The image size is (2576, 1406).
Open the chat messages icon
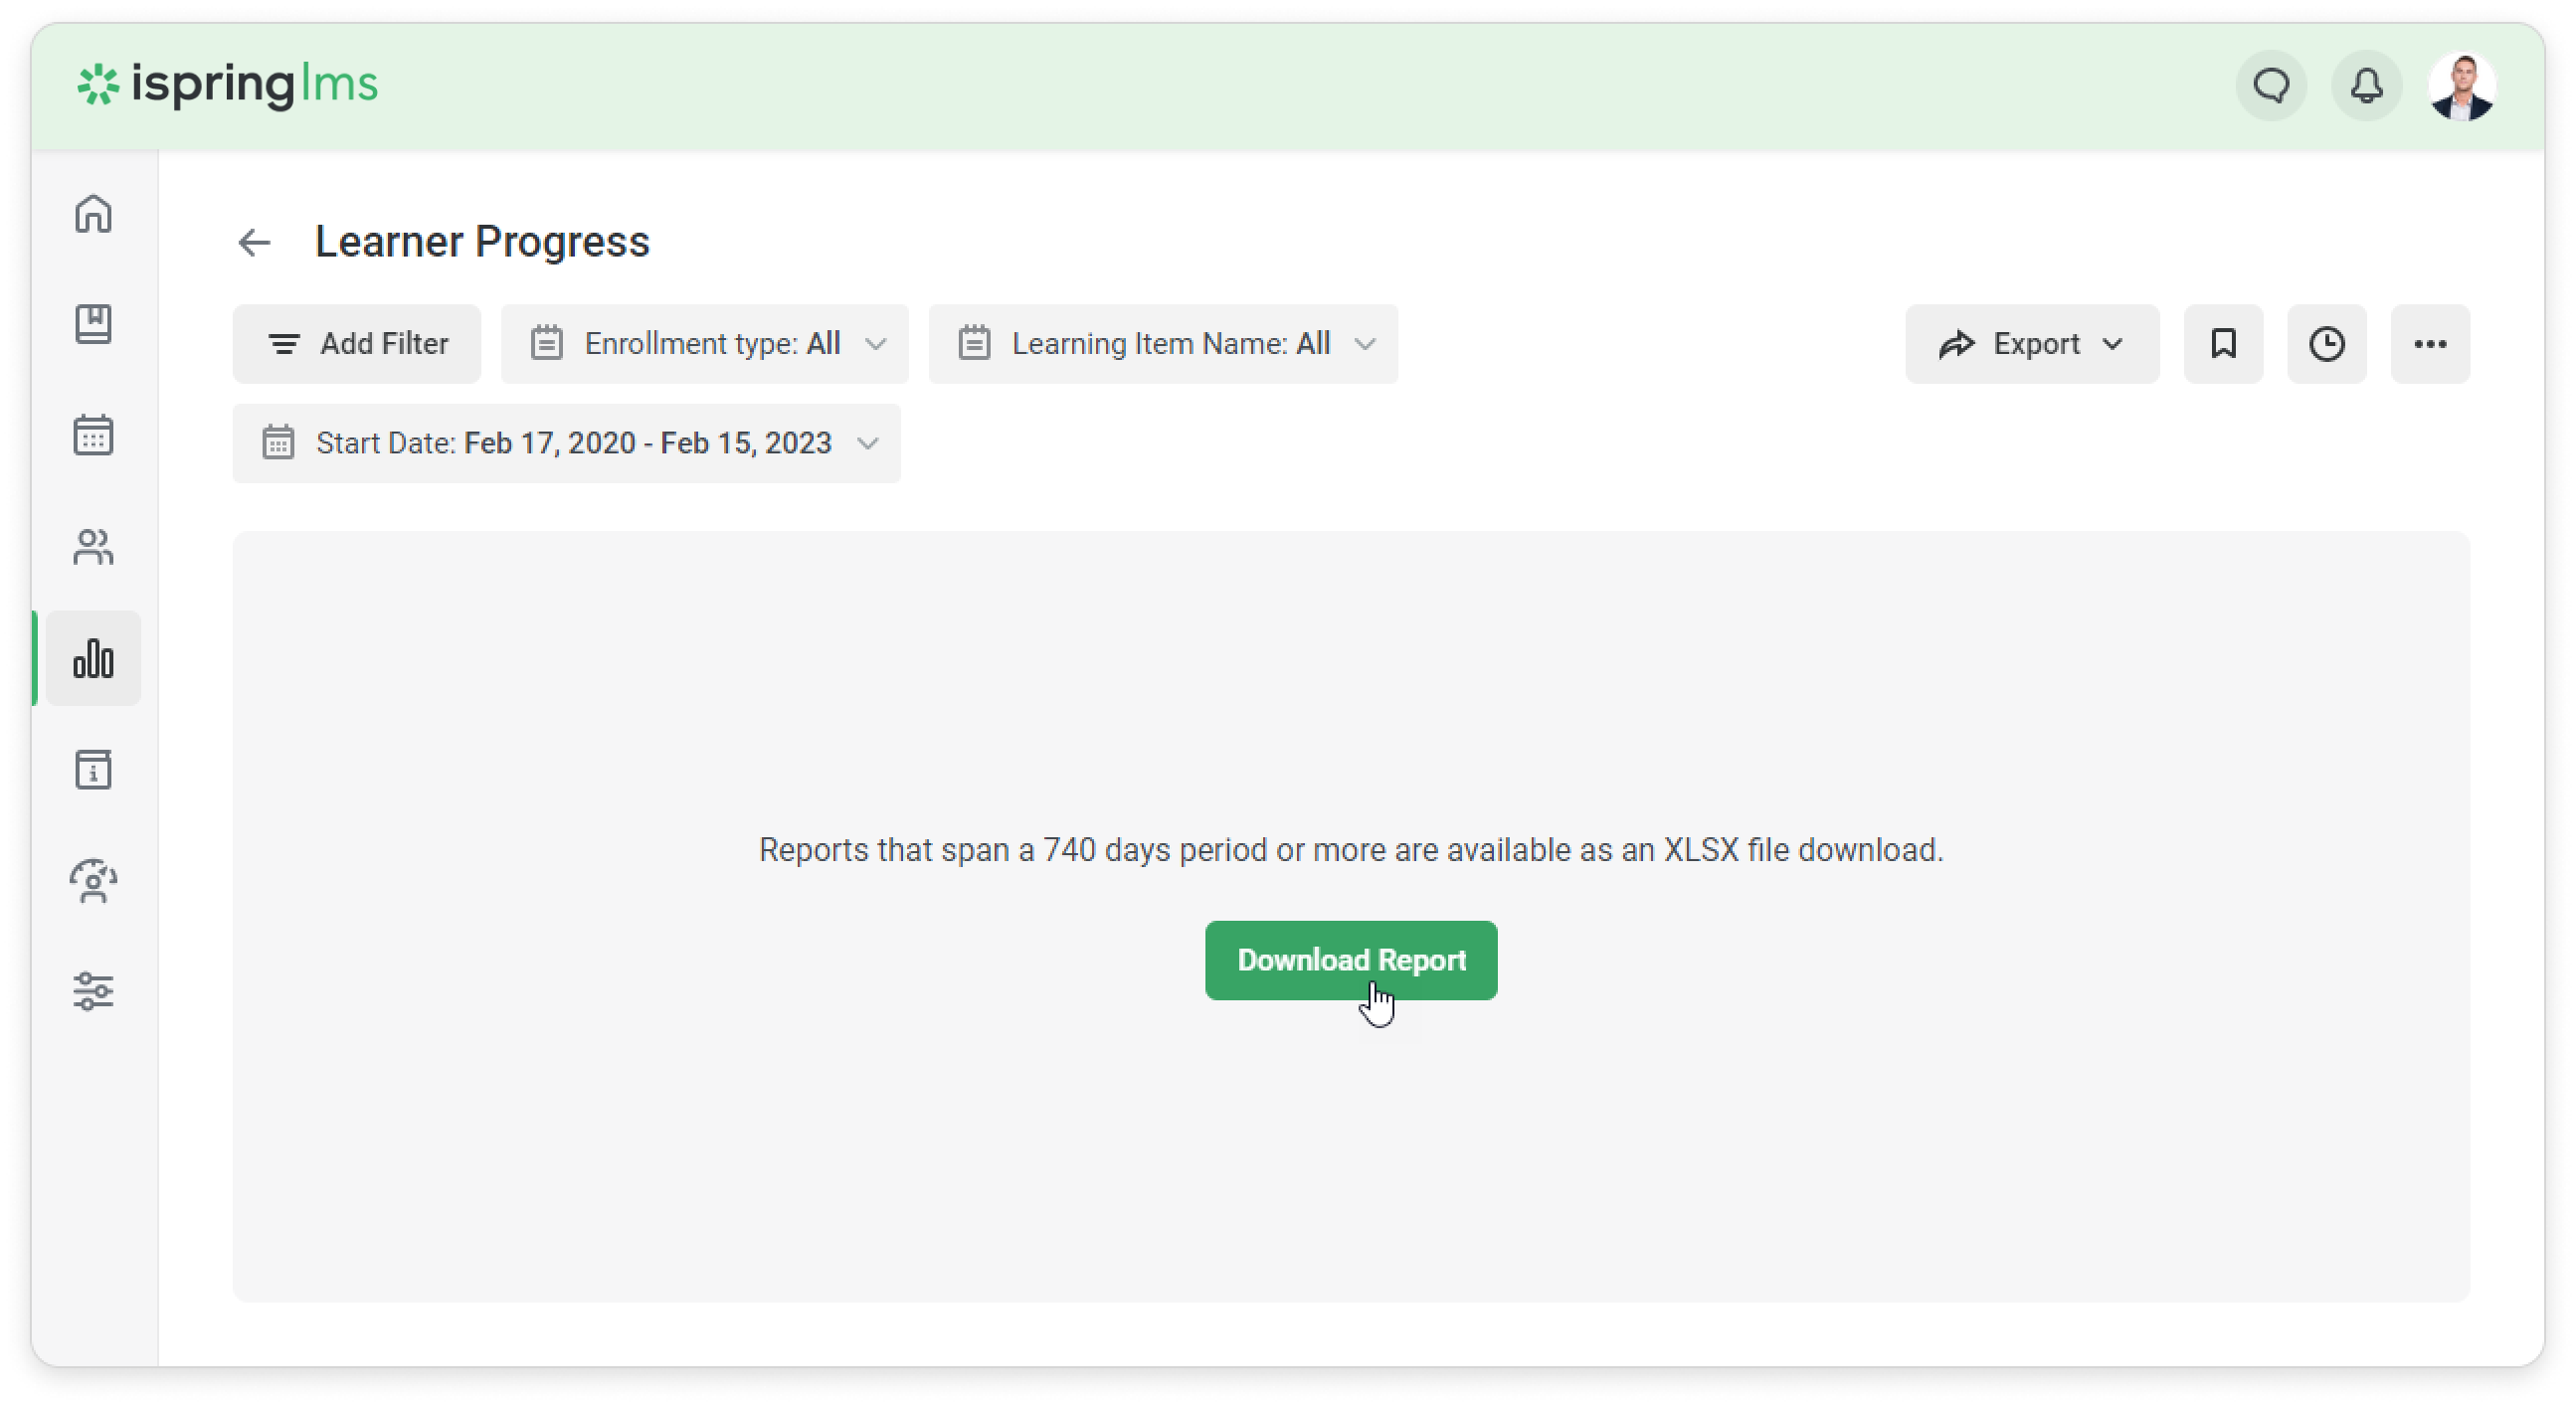coord(2271,86)
